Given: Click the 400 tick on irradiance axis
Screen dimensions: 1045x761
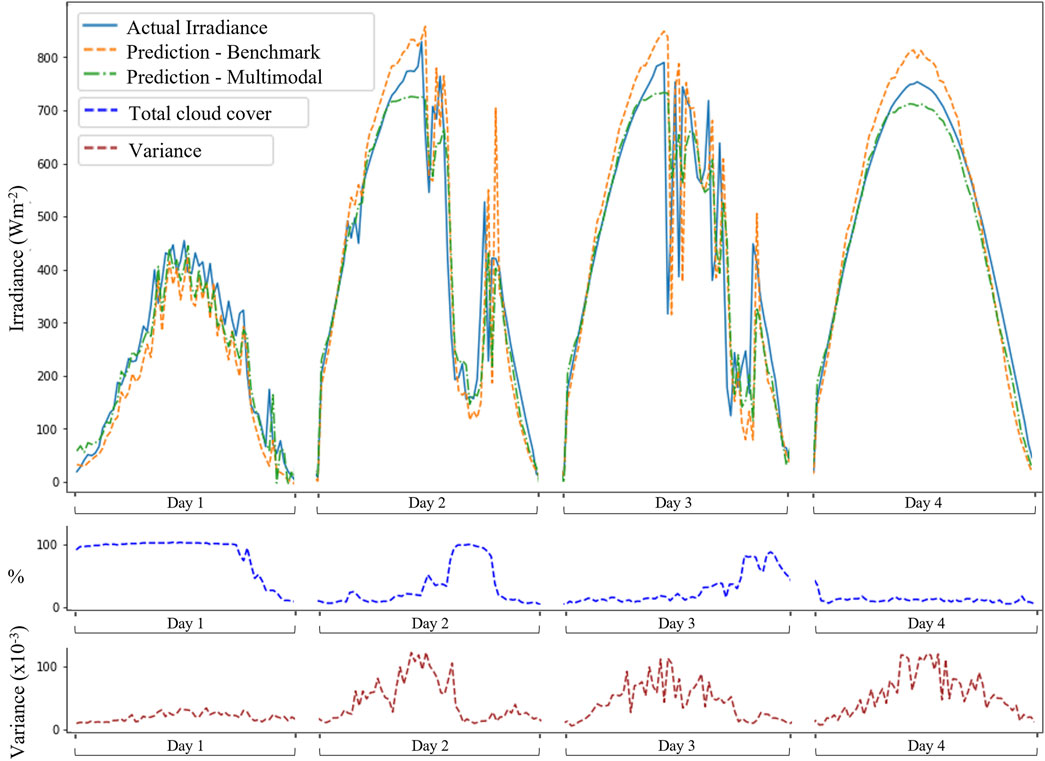Looking at the screenshot, I should (x=47, y=270).
